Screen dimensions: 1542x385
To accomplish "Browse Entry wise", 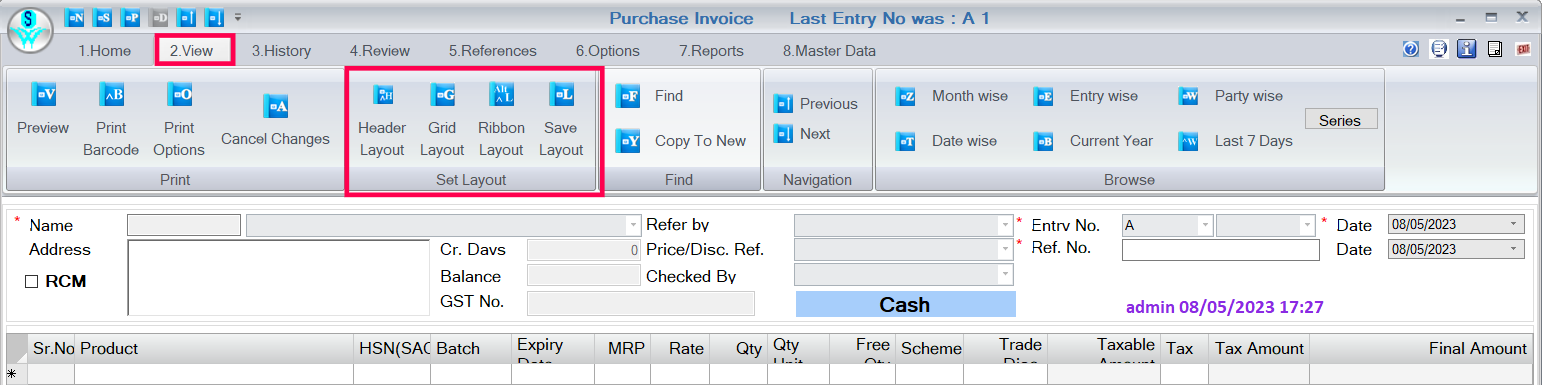I will tap(1086, 96).
